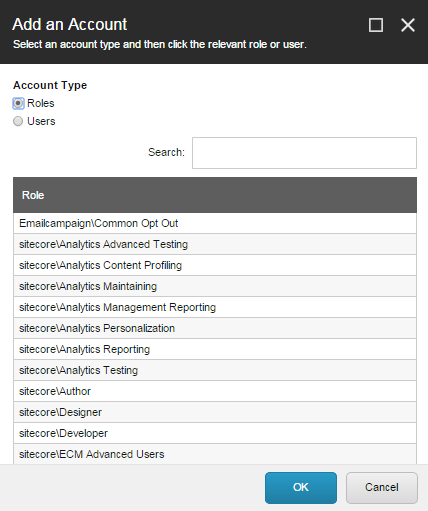Pick sitecore\Analytics Reporting role
The width and height of the screenshot is (428, 511).
pos(215,349)
